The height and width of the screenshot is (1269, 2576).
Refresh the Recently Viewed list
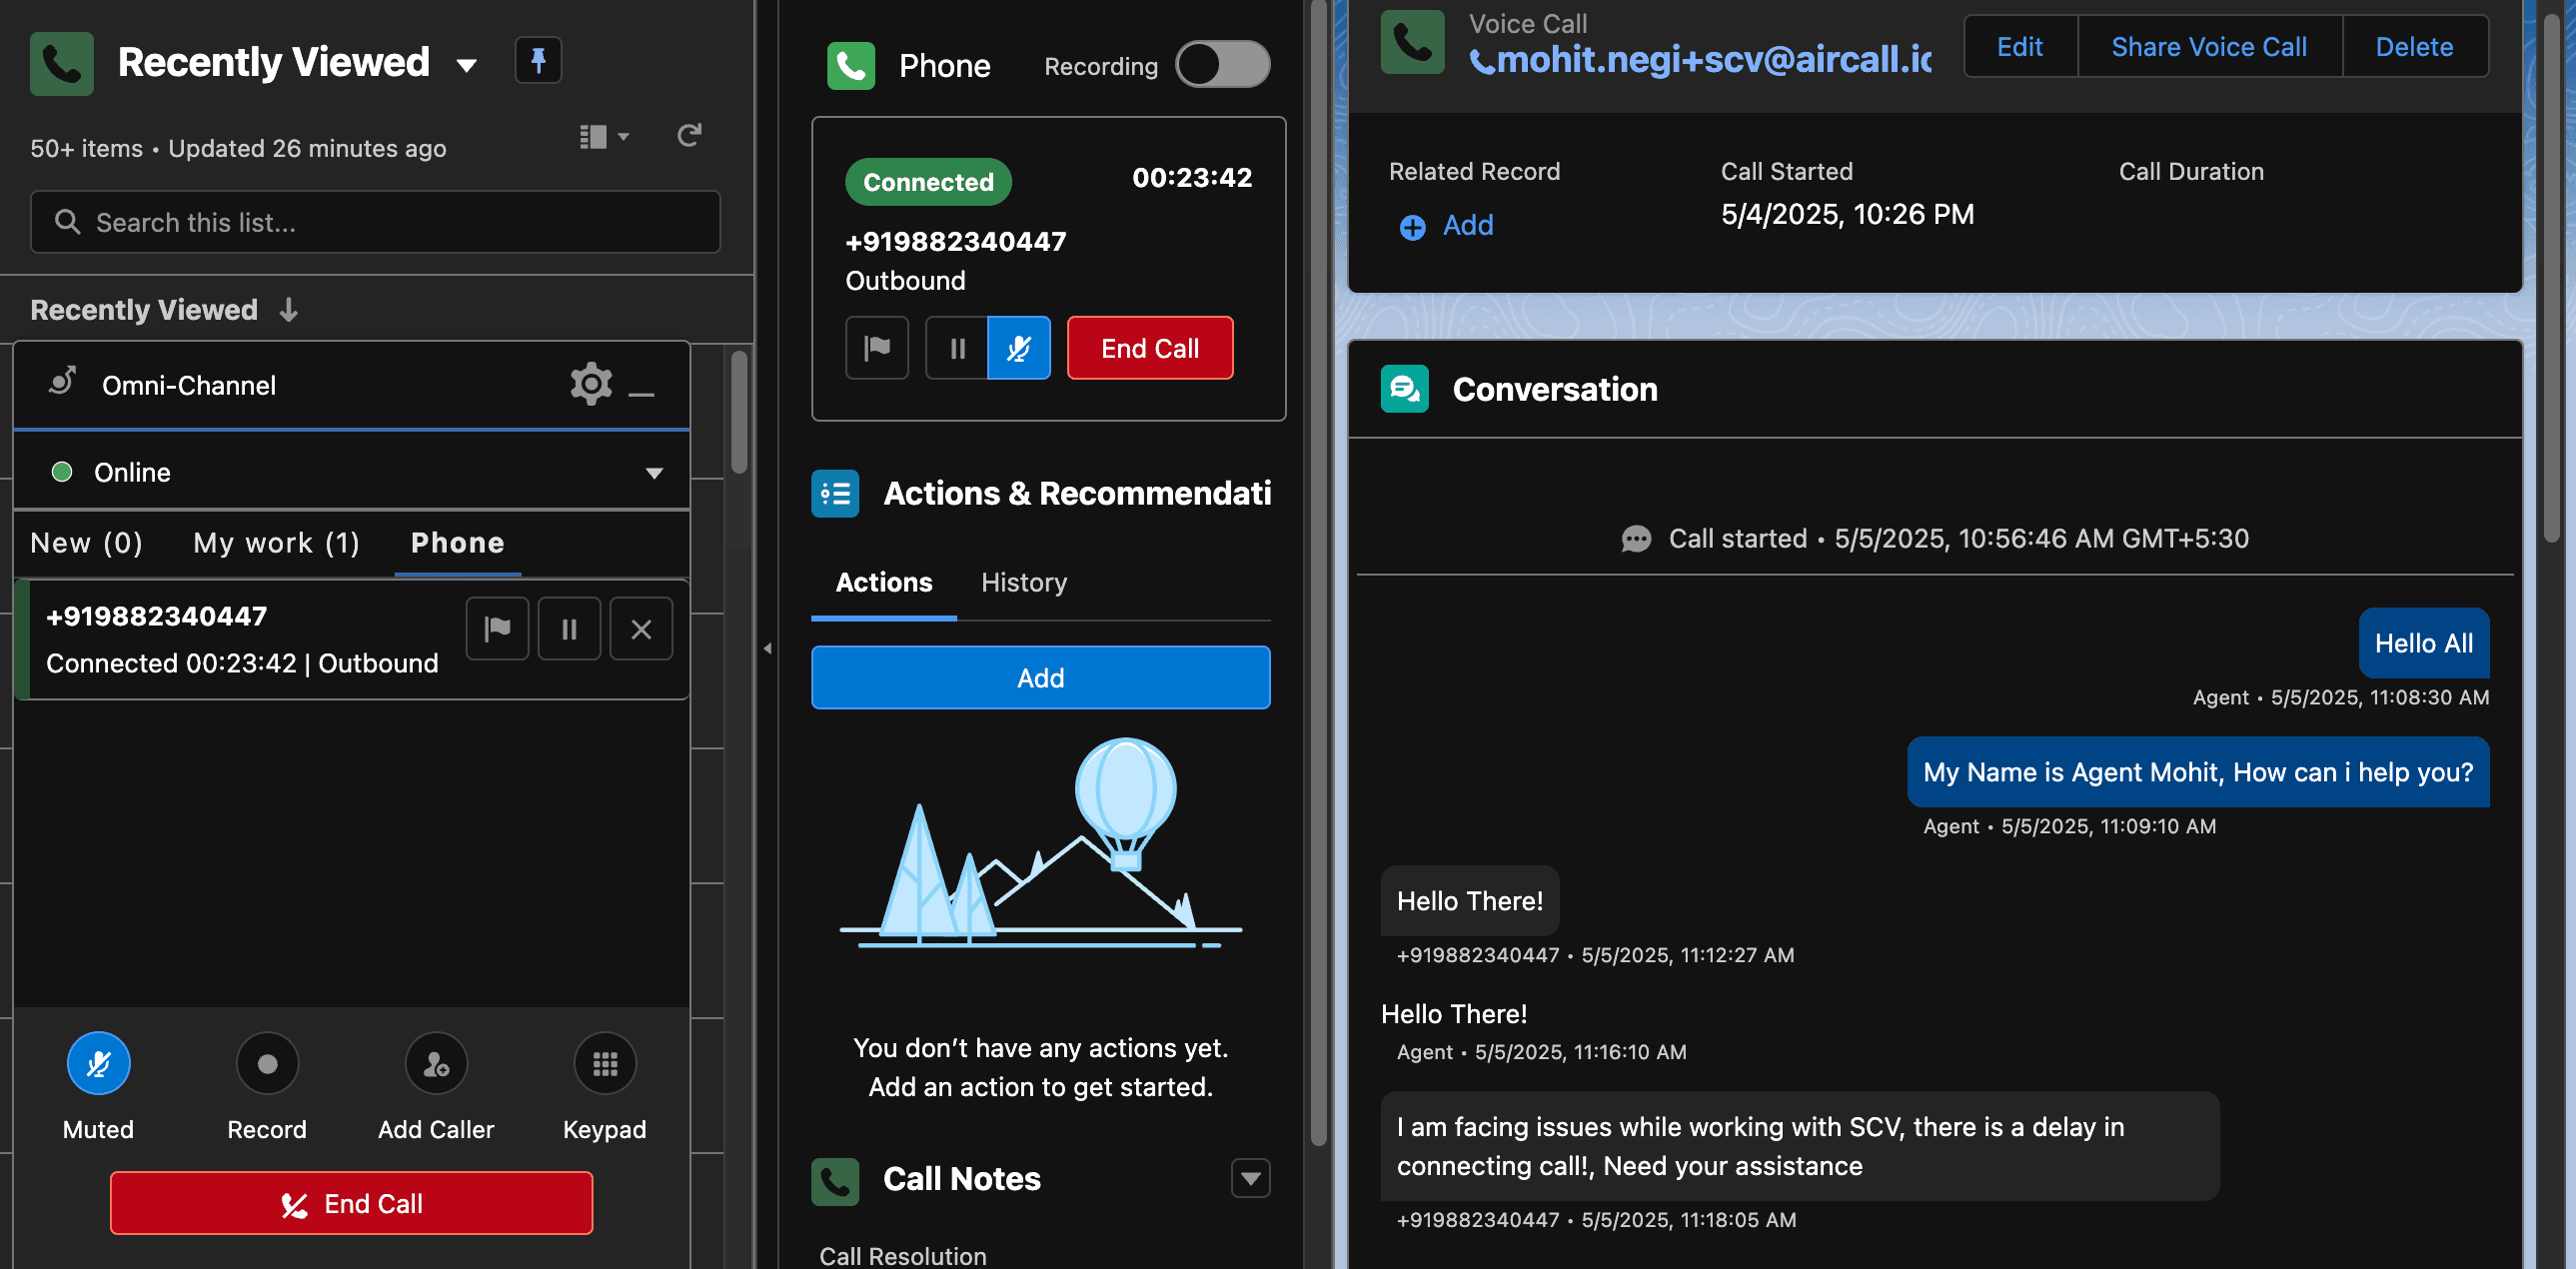689,135
